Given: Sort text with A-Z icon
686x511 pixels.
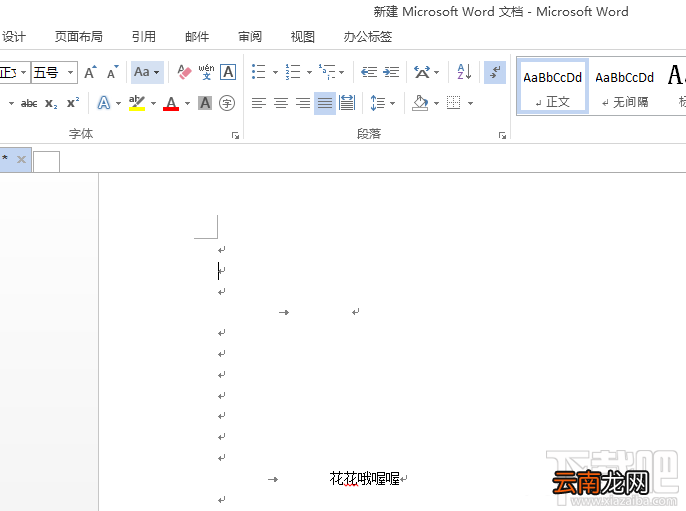Looking at the screenshot, I should pos(464,72).
